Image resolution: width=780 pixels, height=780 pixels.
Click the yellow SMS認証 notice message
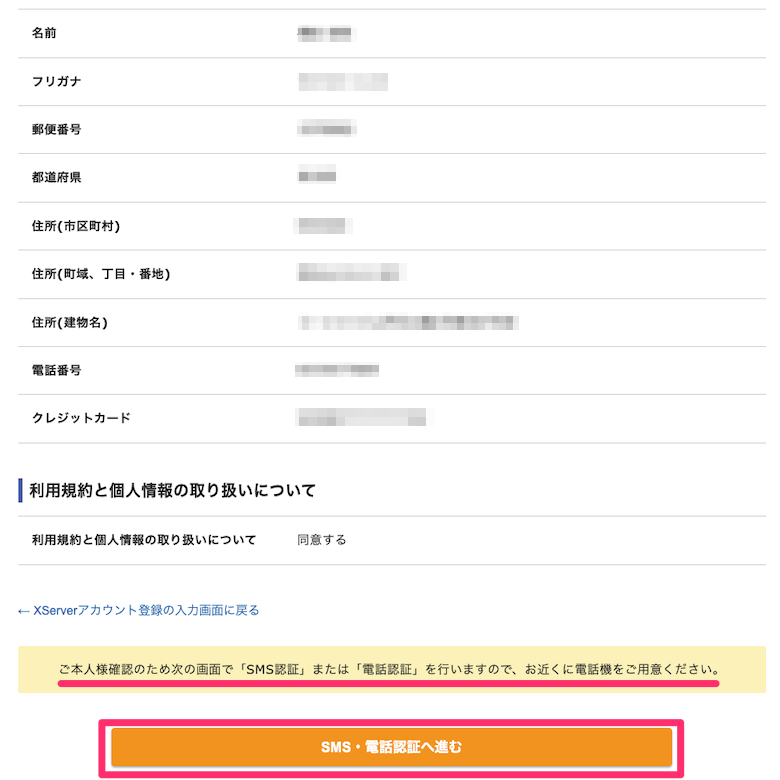[x=389, y=670]
